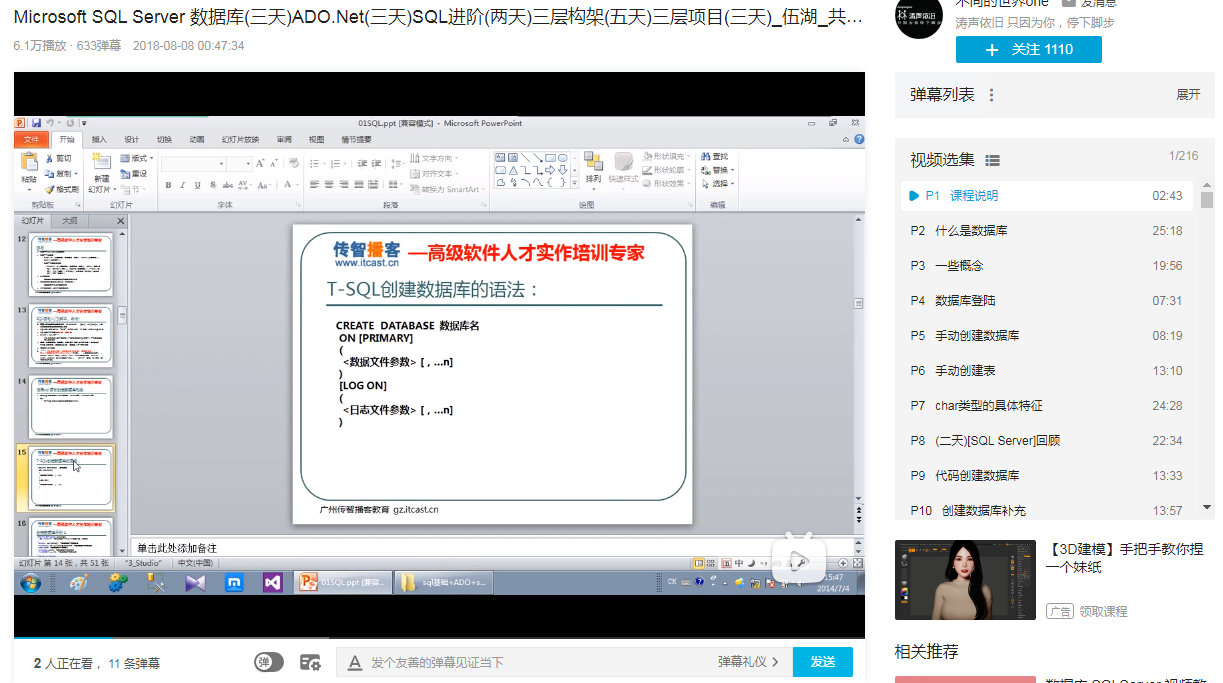Play P7 char类型的具体特征 from the playlist

(x=1047, y=406)
